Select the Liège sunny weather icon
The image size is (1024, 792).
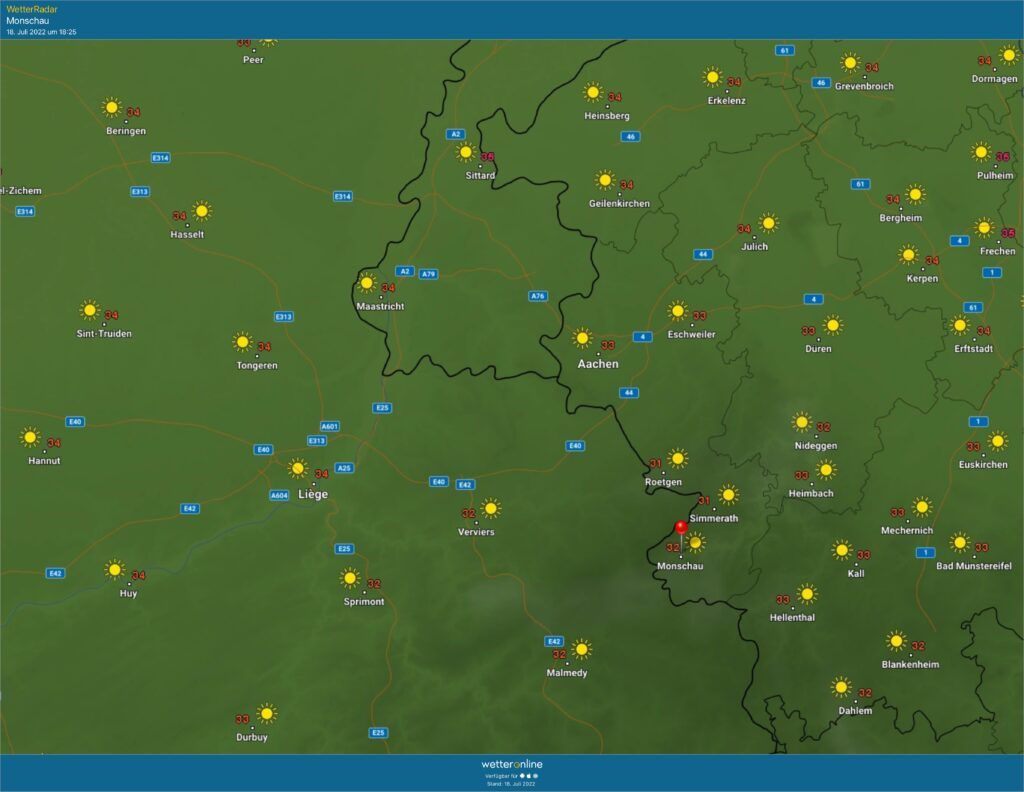pyautogui.click(x=298, y=468)
